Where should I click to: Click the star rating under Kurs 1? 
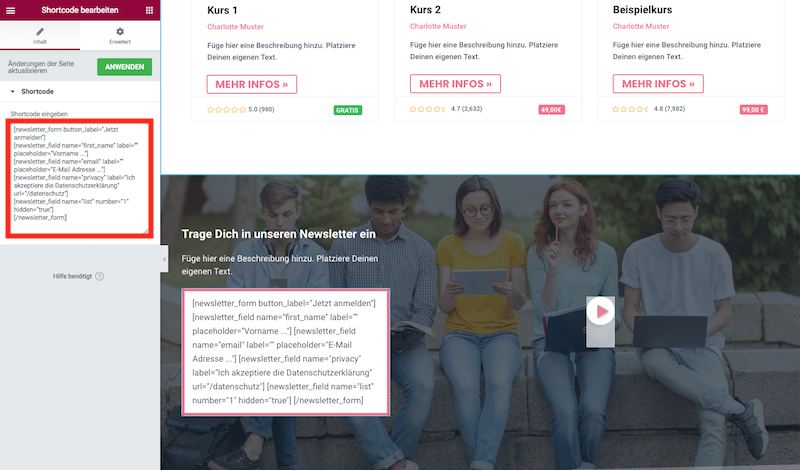pos(226,110)
